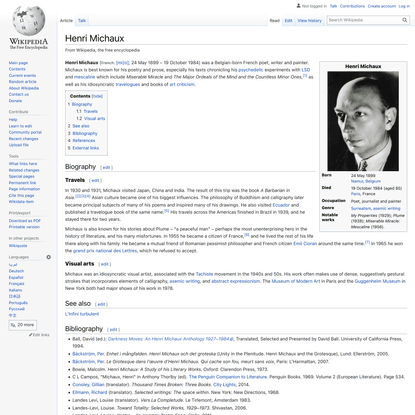Go to Main page in sidebar
This screenshot has height=415, width=415.
[x=18, y=63]
